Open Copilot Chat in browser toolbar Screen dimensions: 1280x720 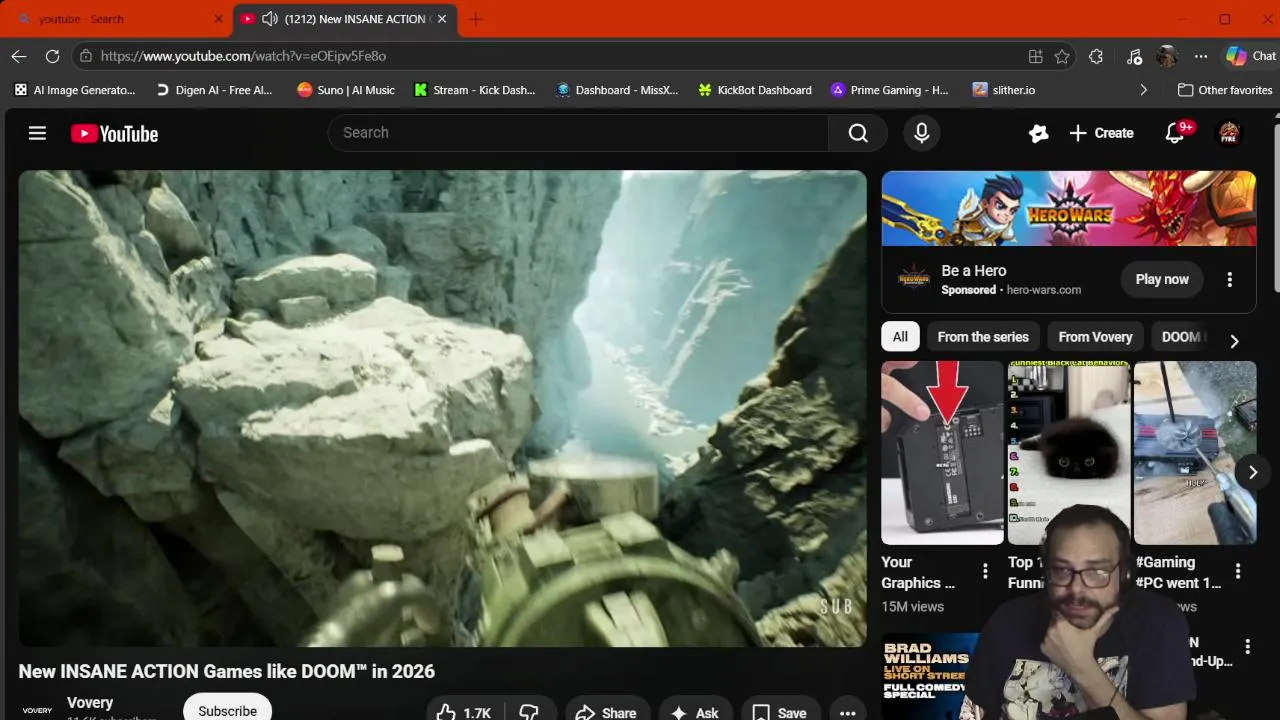pos(1250,56)
